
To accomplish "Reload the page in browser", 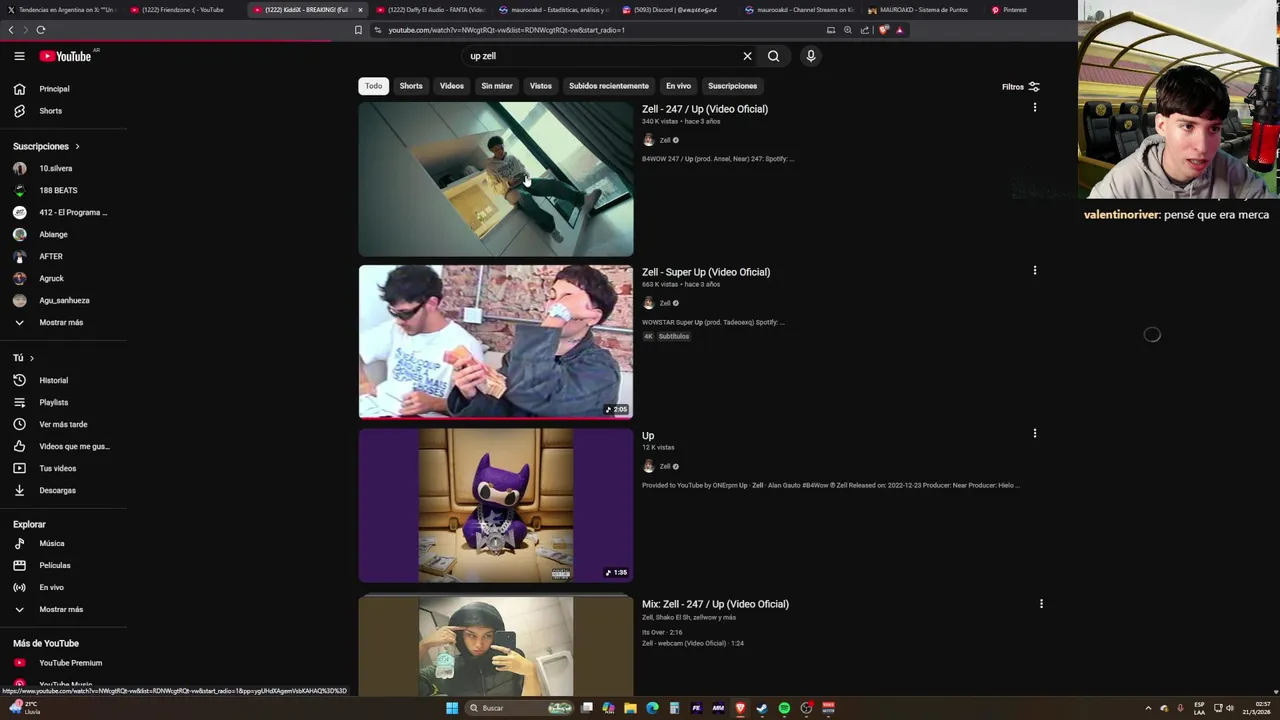I will (x=41, y=30).
